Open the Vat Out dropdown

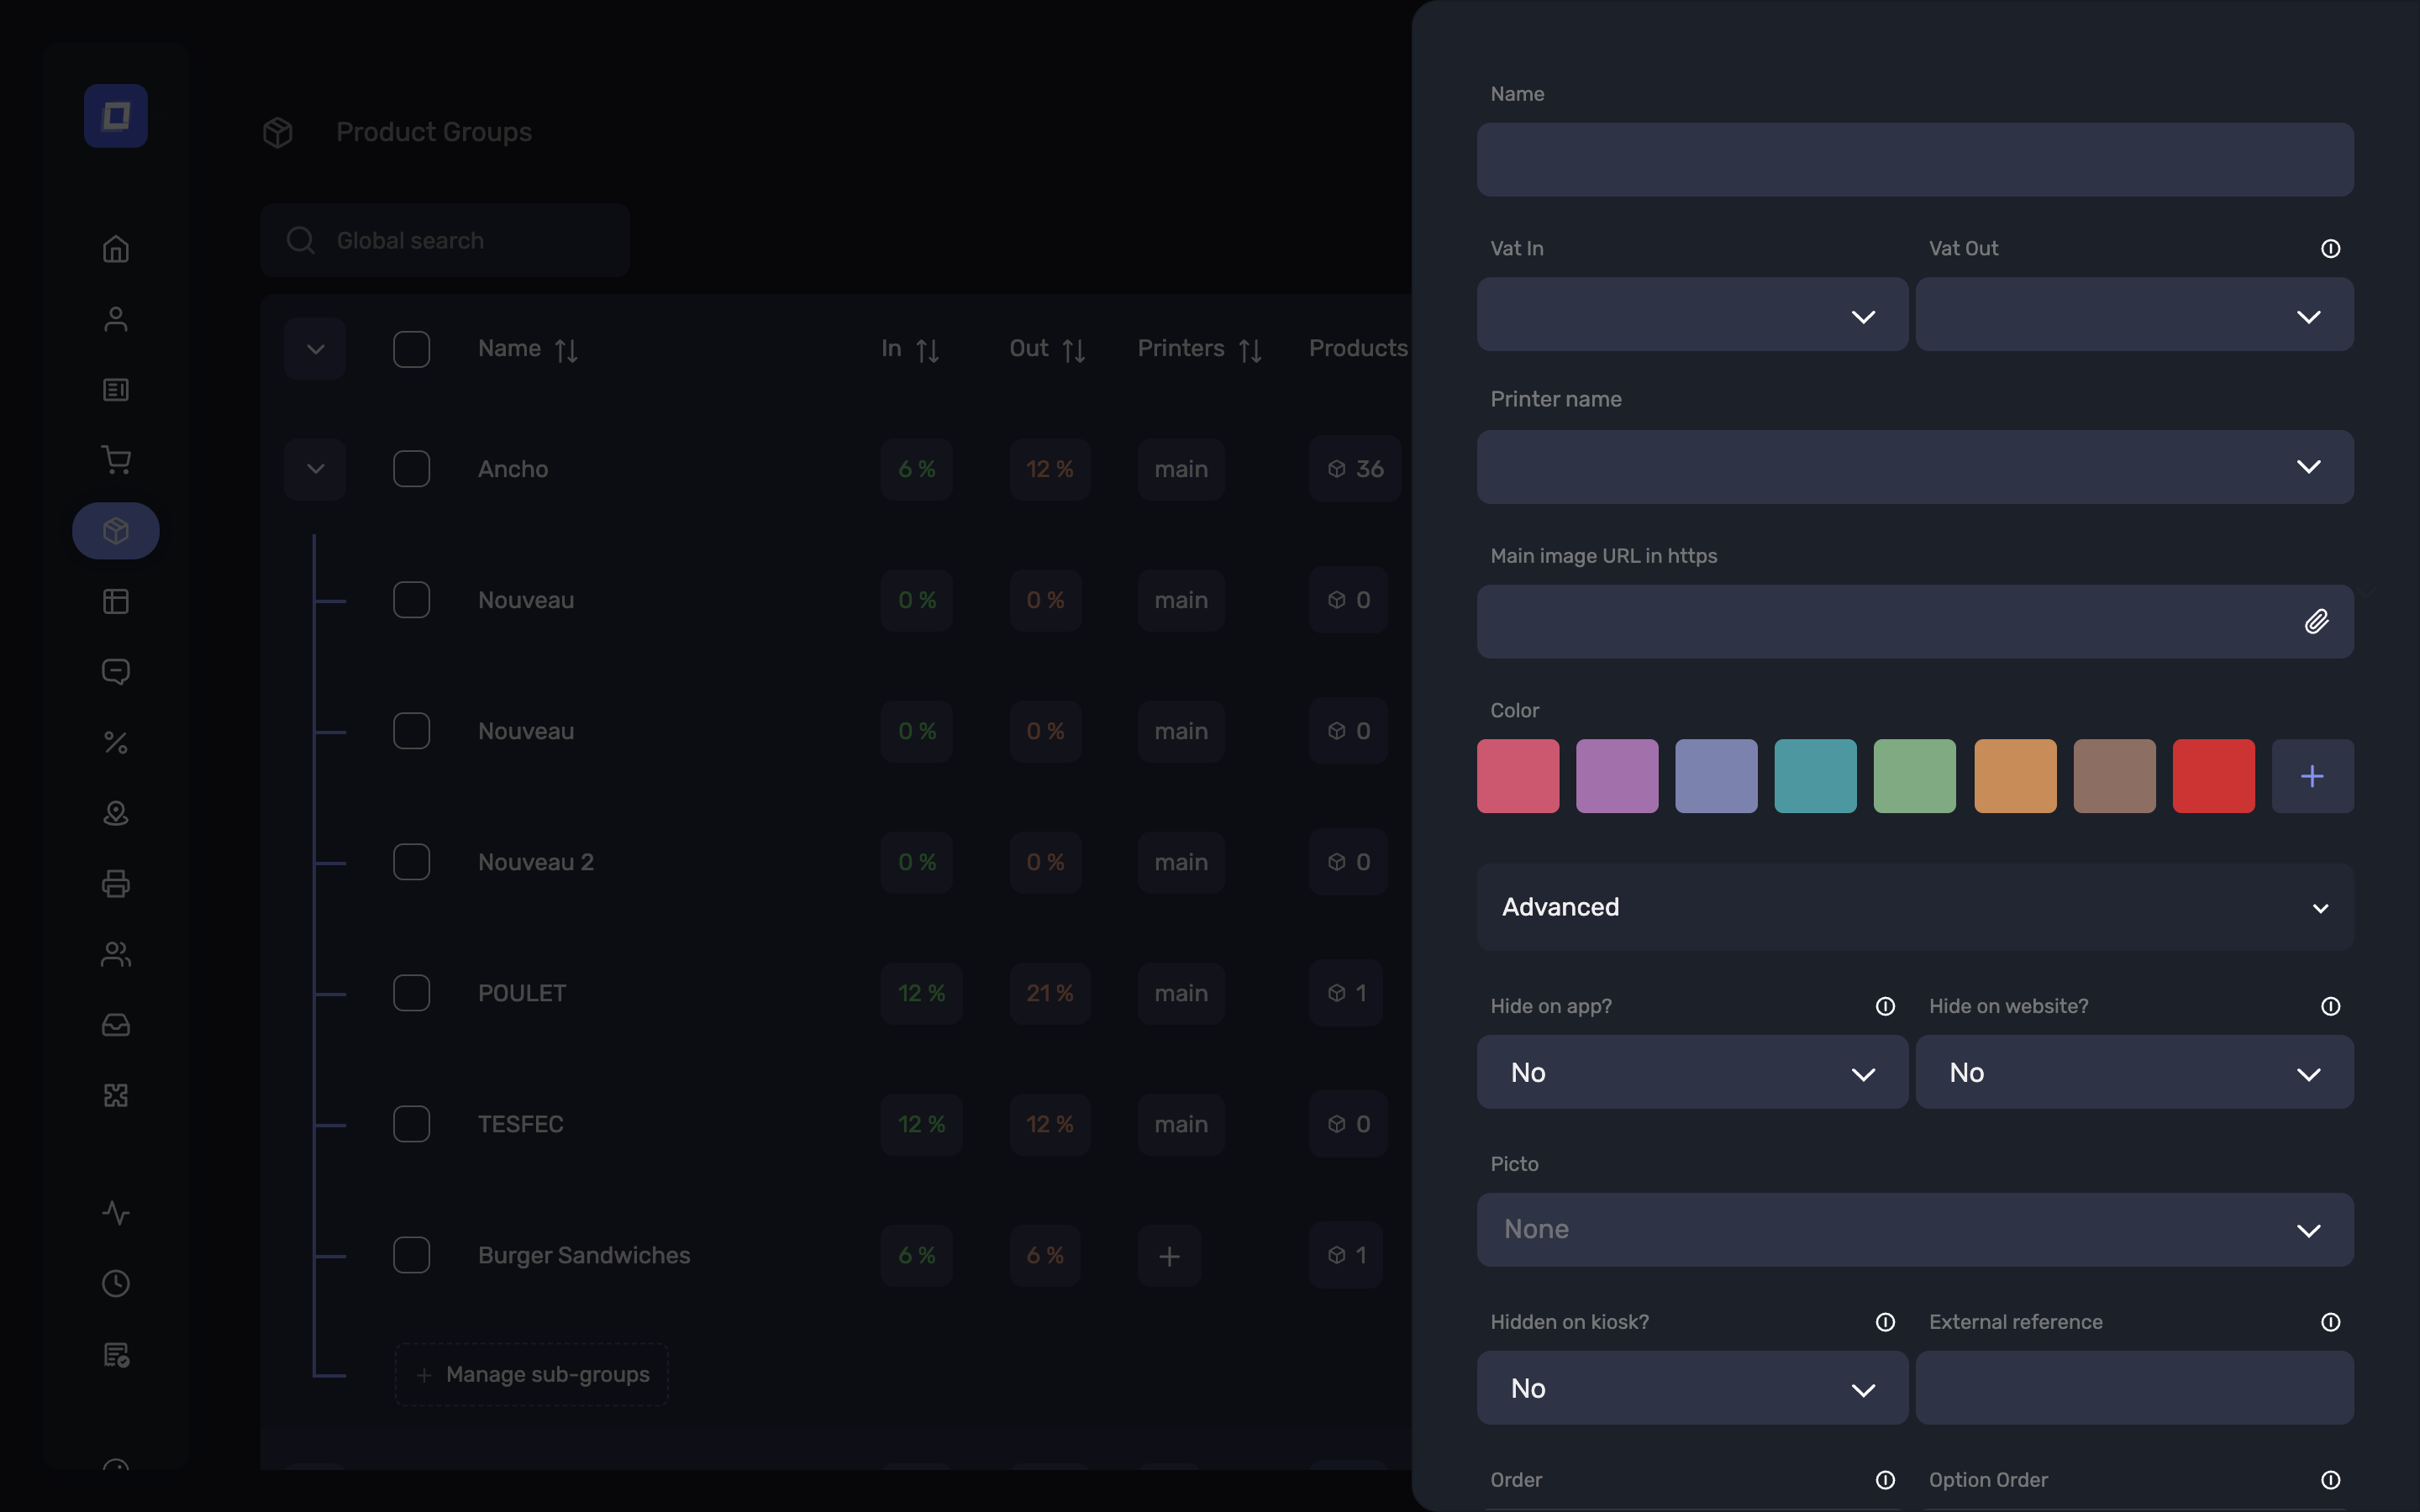2134,315
